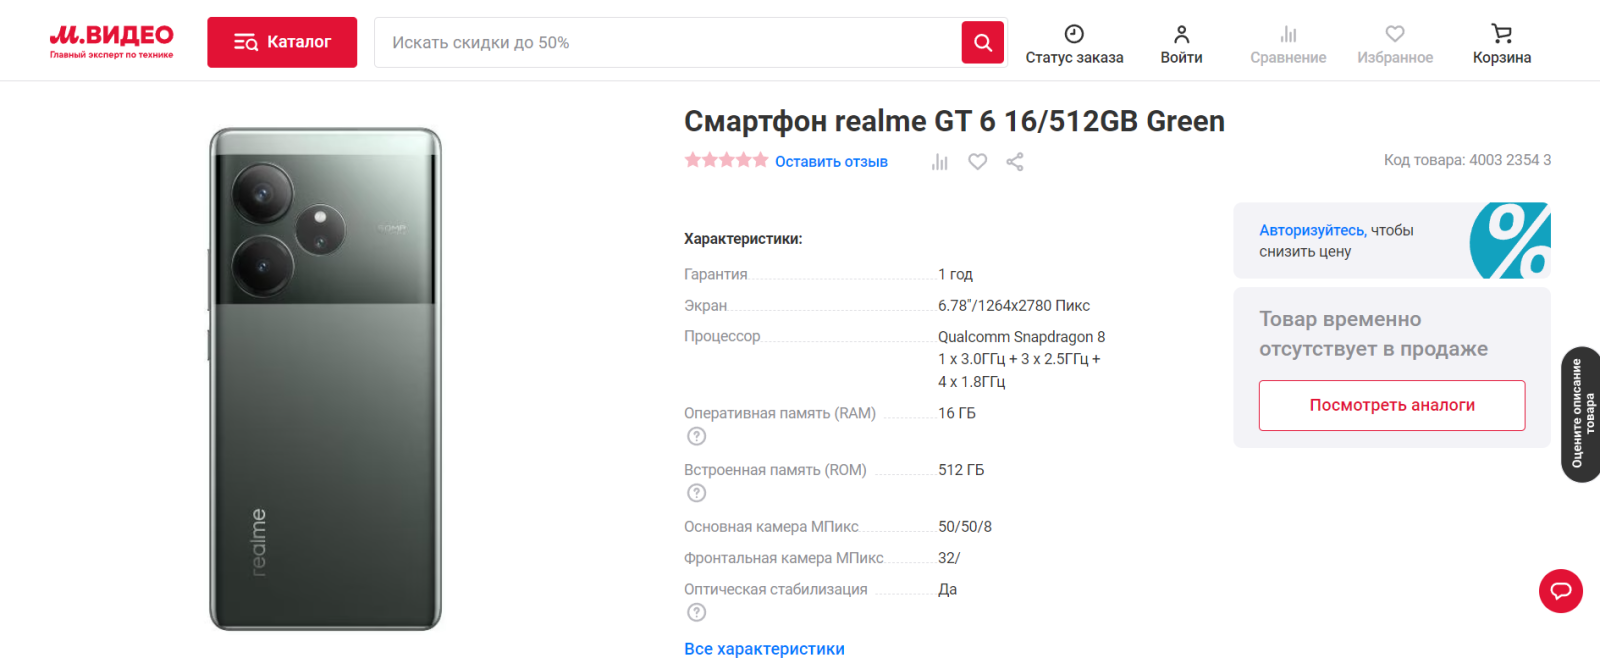Open help icon for Оперативная память (RAM)

pos(697,436)
